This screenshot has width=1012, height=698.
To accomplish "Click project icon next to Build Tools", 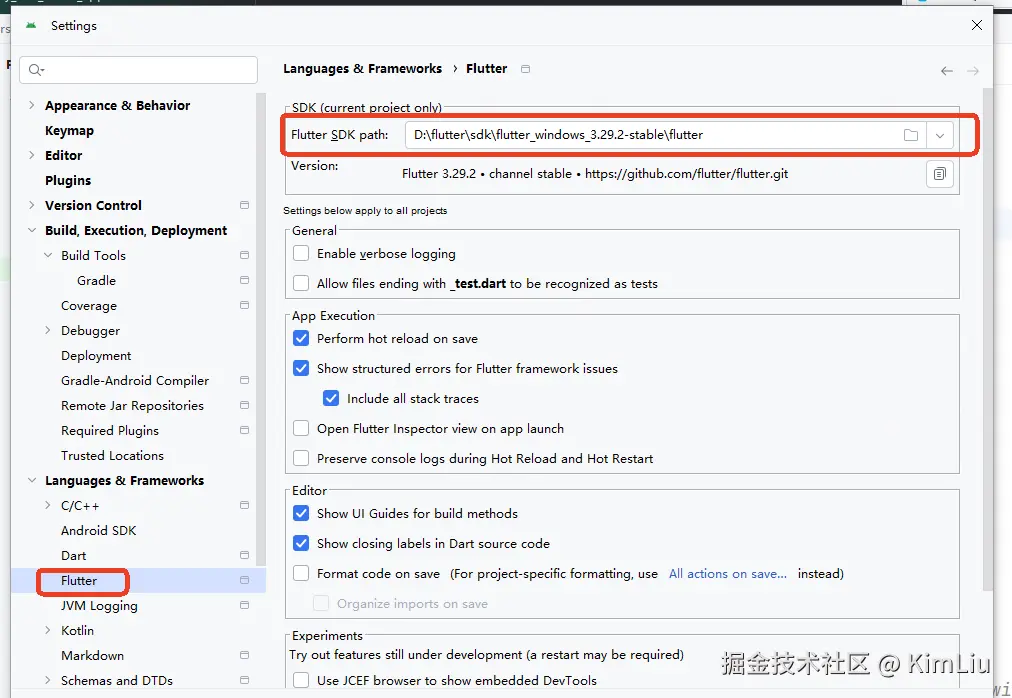I will 245,256.
